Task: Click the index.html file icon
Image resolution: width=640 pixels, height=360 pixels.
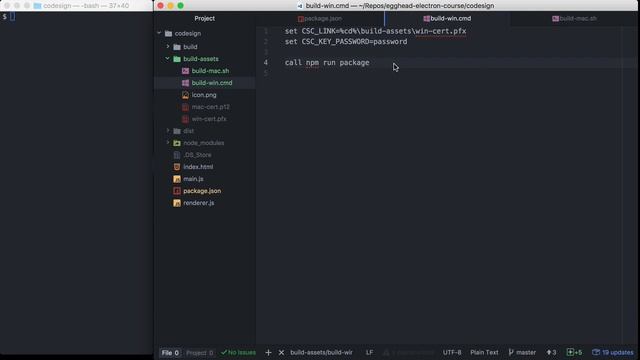Action: (177, 167)
